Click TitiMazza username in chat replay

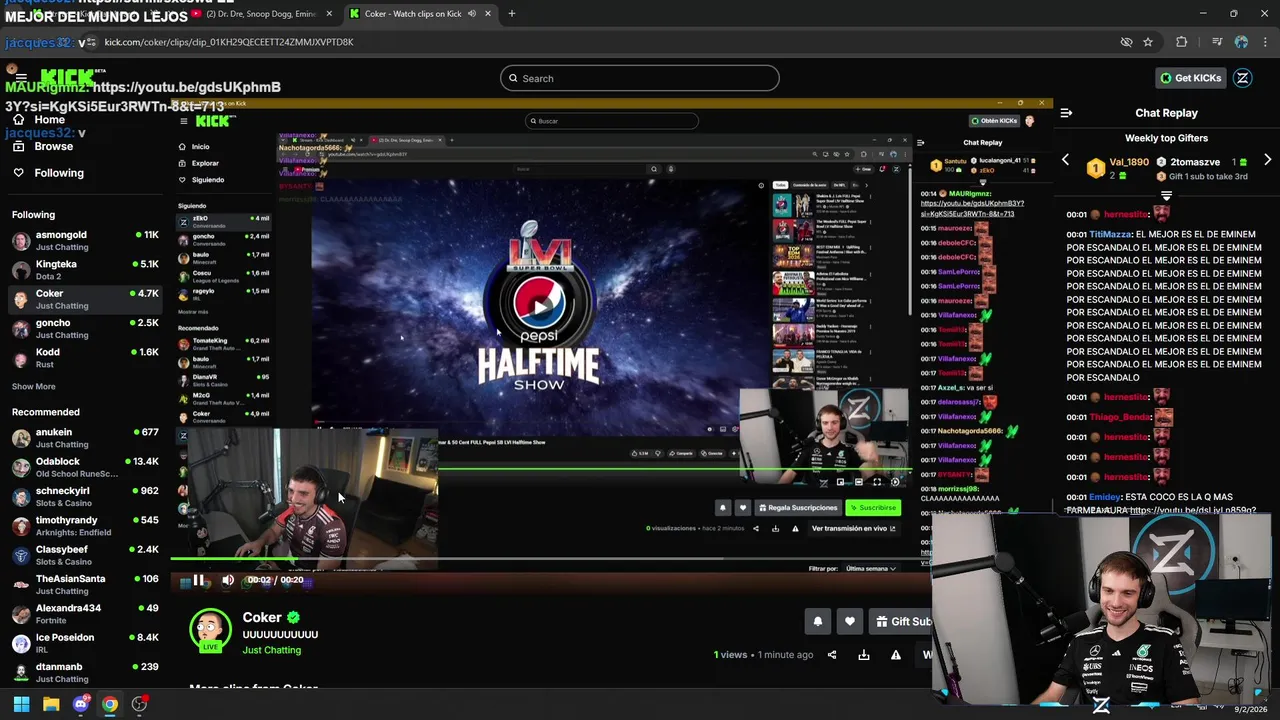point(1110,235)
